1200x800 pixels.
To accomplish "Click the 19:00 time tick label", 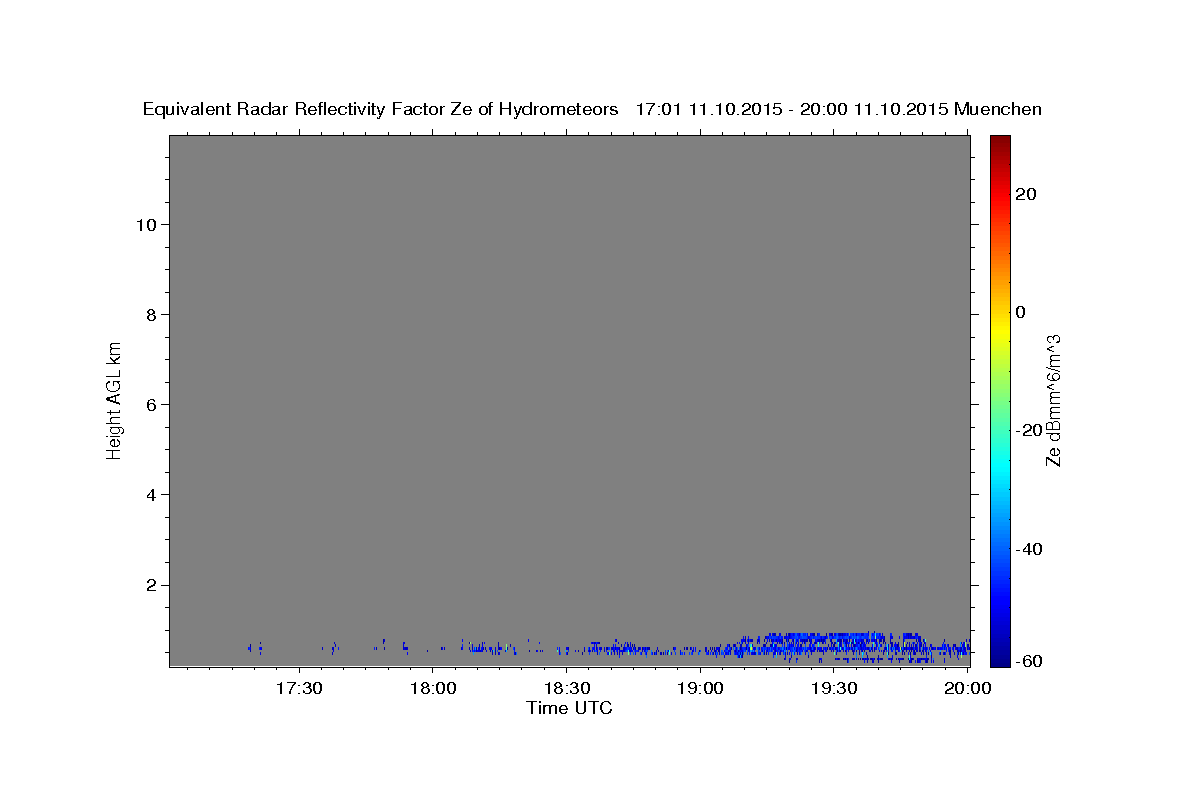I will pyautogui.click(x=700, y=688).
